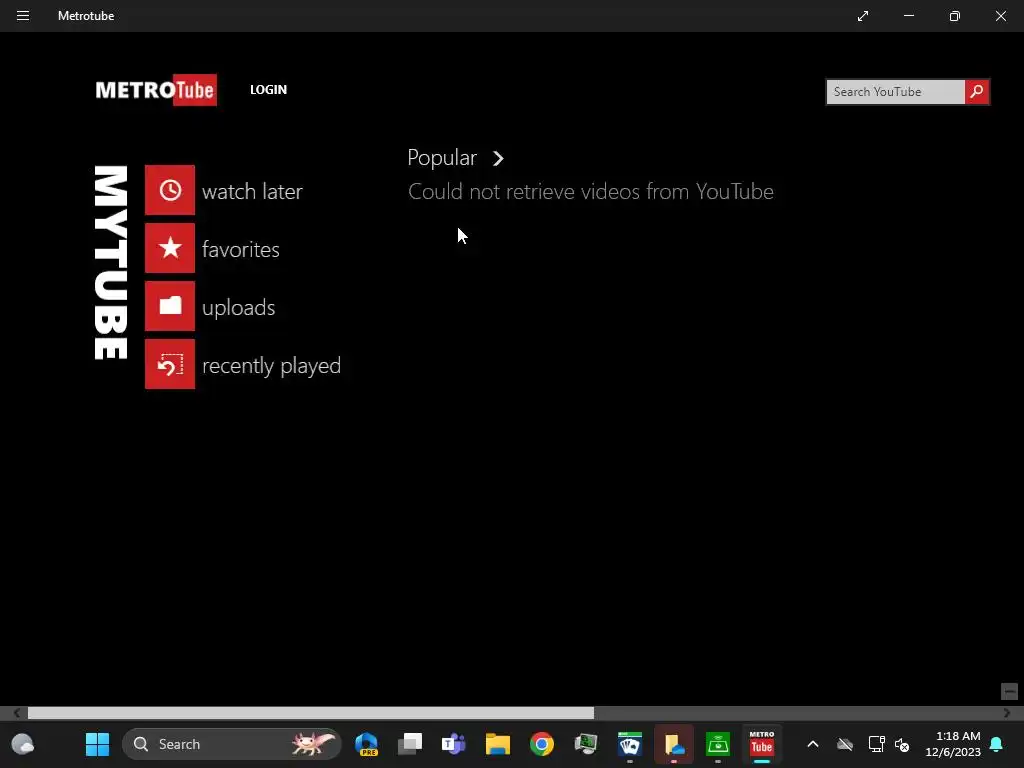
Task: Open the Windows Start menu
Action: (x=97, y=744)
